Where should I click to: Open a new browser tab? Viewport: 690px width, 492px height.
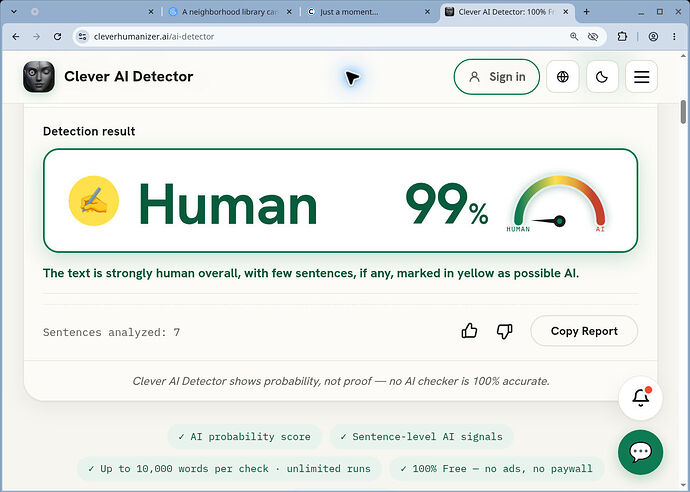pos(587,12)
